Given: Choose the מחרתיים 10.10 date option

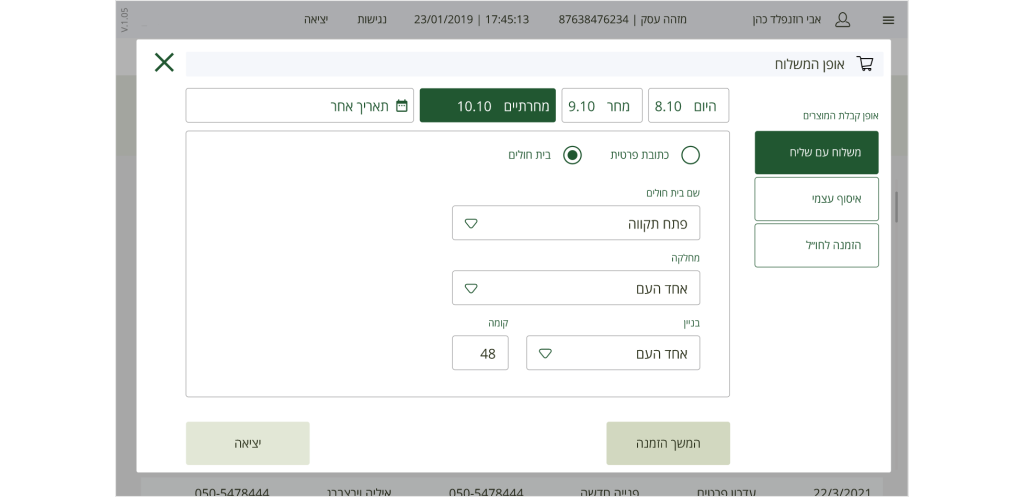Looking at the screenshot, I should pyautogui.click(x=487, y=106).
